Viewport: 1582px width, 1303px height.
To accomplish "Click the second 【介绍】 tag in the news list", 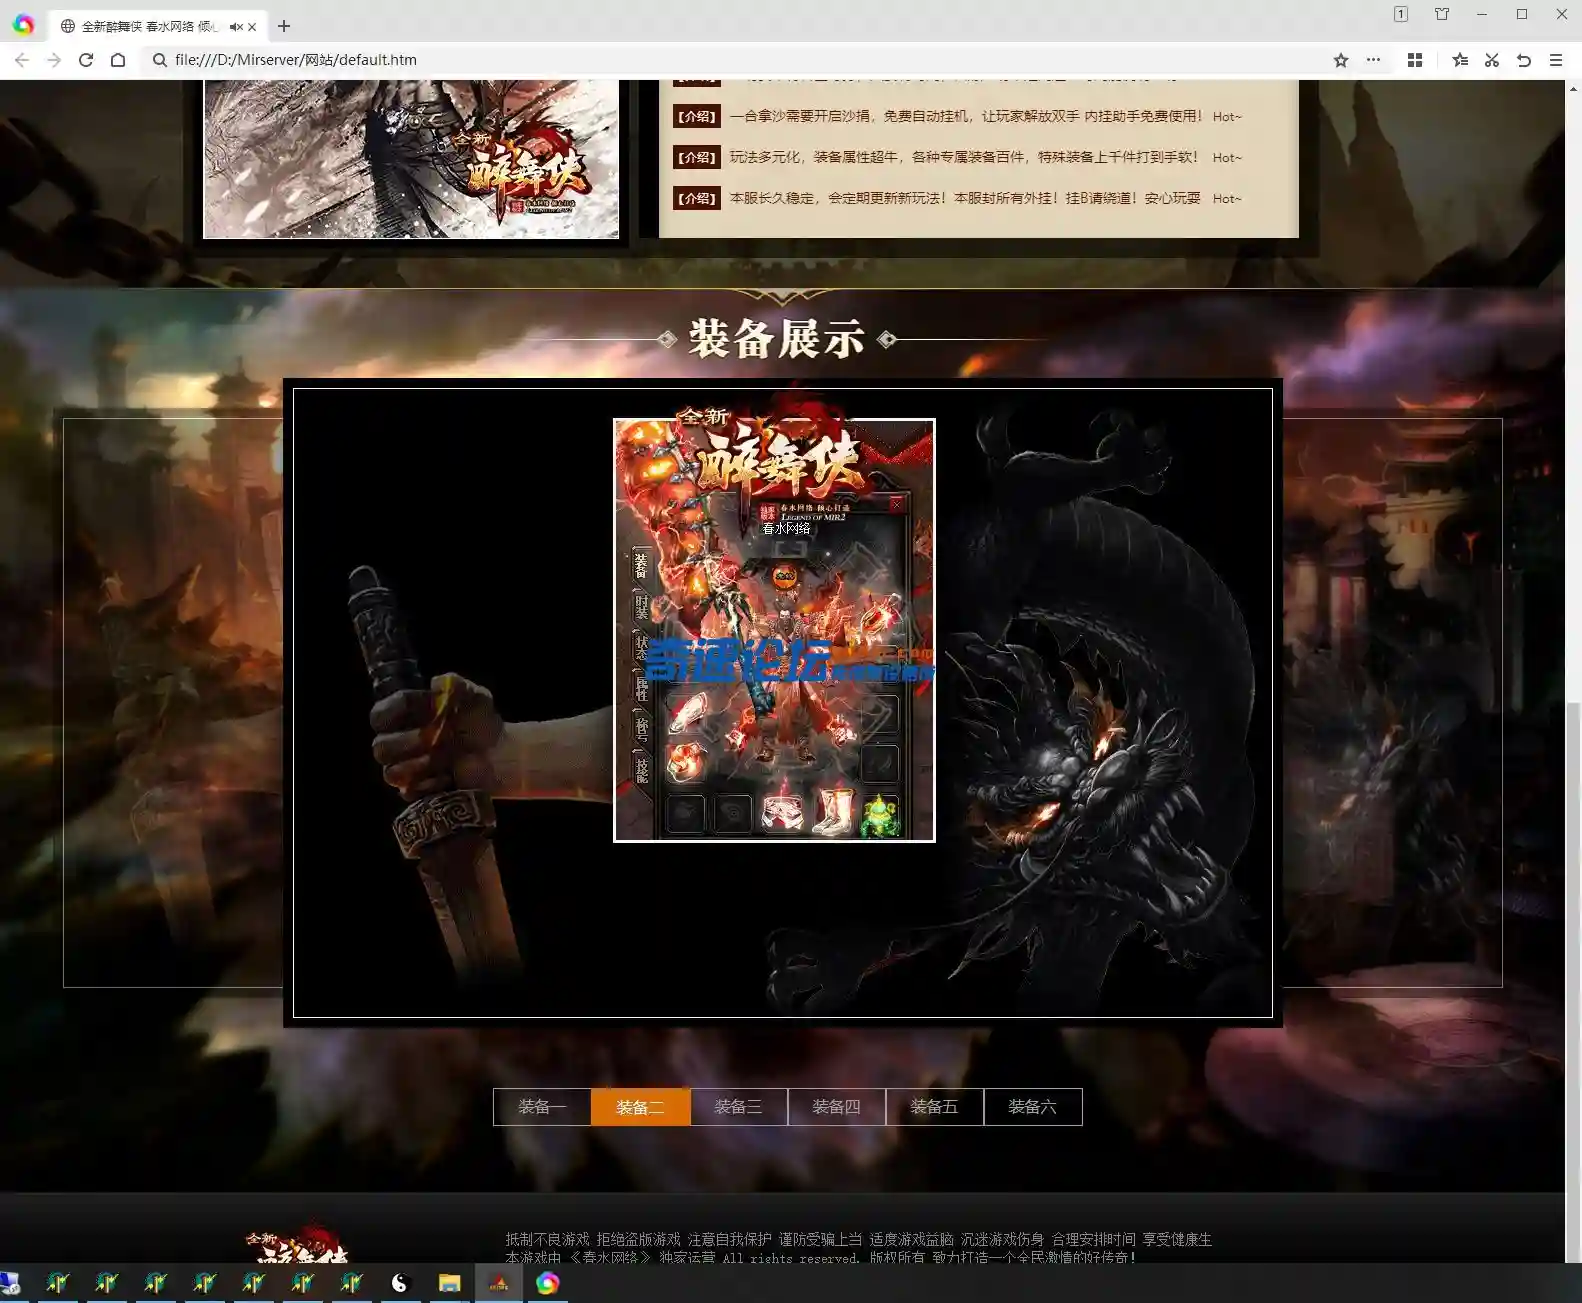I will tap(697, 157).
